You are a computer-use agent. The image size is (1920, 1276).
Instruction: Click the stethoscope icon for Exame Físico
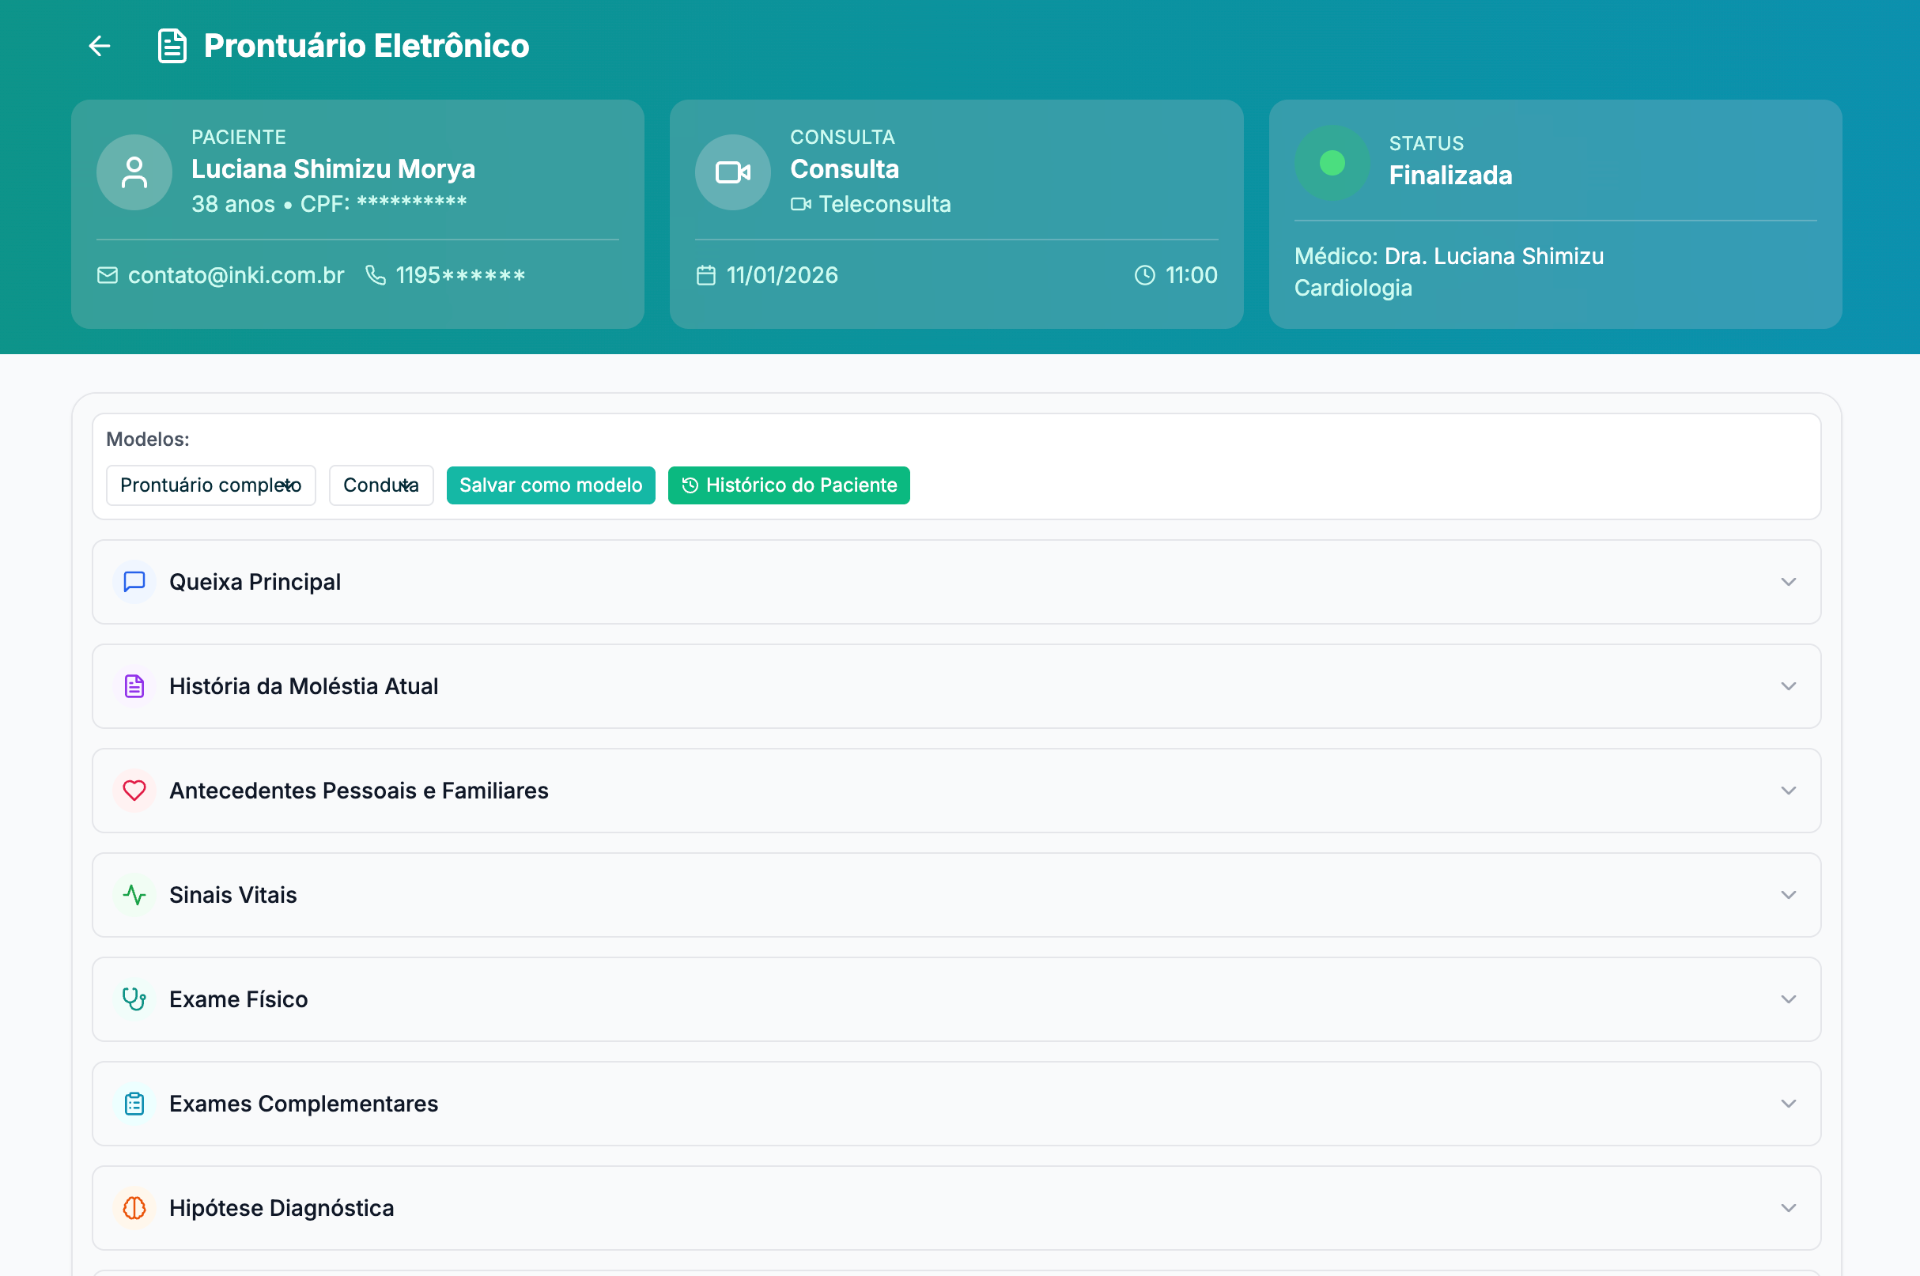click(x=134, y=999)
